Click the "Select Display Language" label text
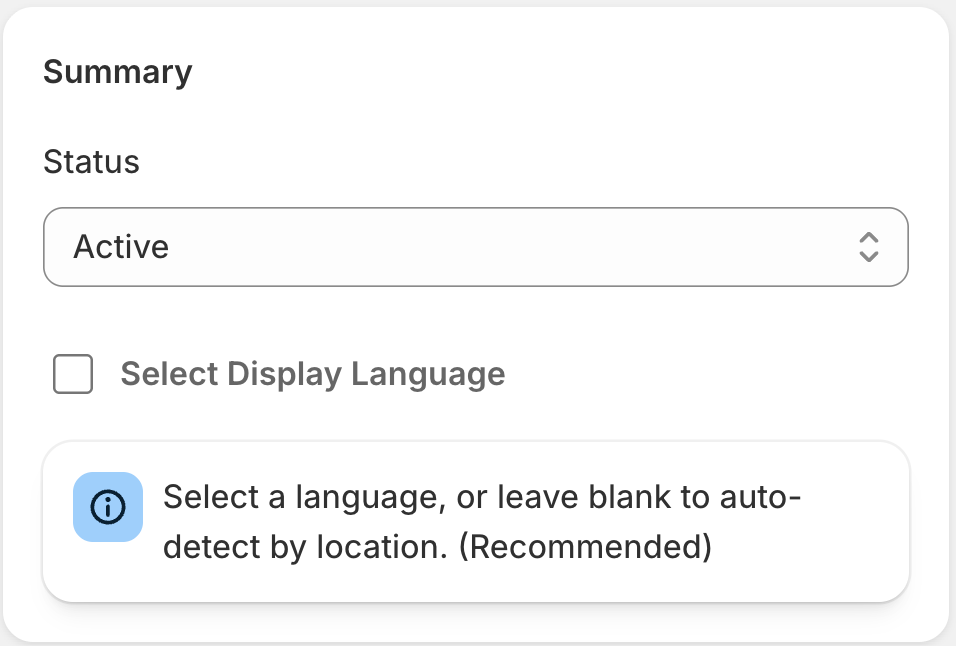This screenshot has height=646, width=956. 312,374
